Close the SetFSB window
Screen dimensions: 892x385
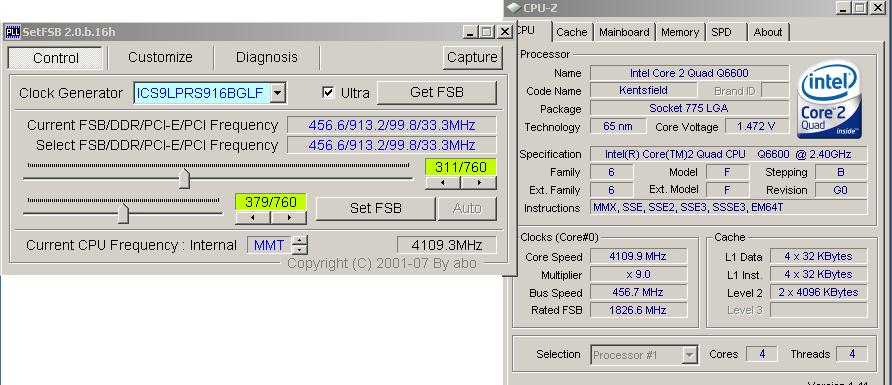pos(505,32)
